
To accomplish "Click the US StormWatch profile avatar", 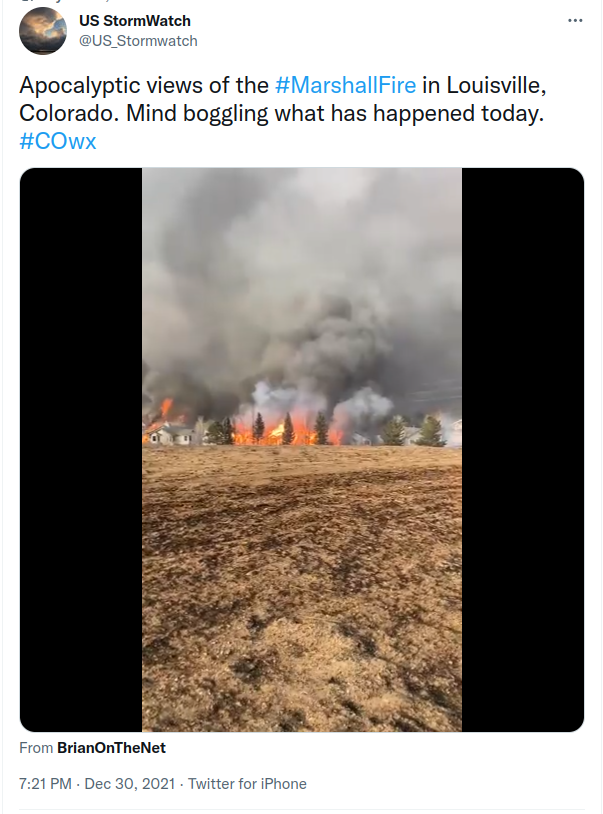I will 43,31.
